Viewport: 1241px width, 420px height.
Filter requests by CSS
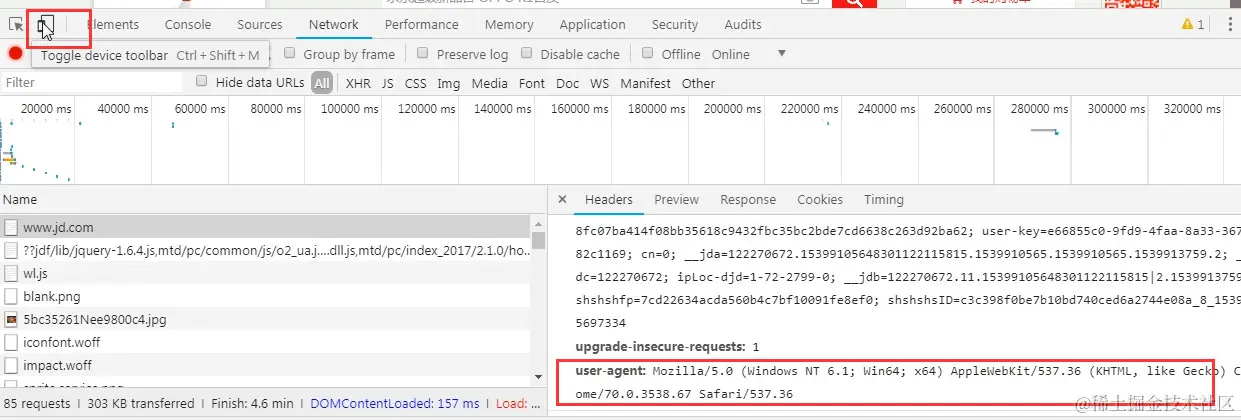coord(416,83)
